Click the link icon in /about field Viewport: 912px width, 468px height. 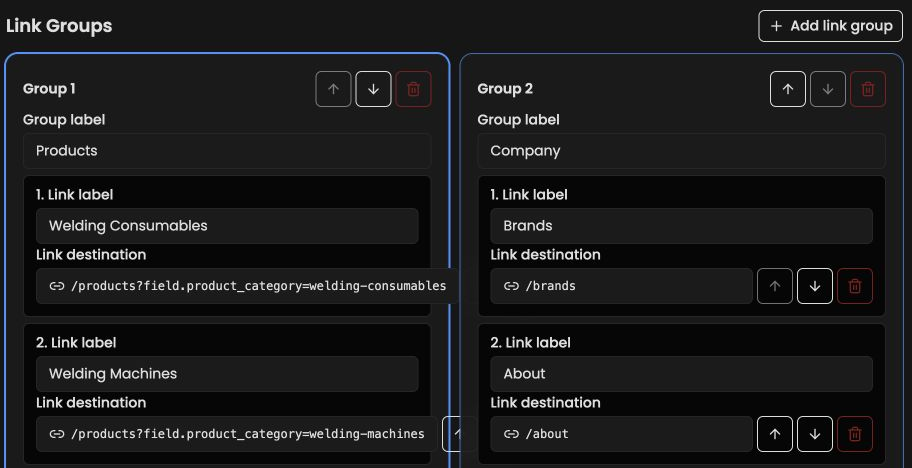point(511,434)
